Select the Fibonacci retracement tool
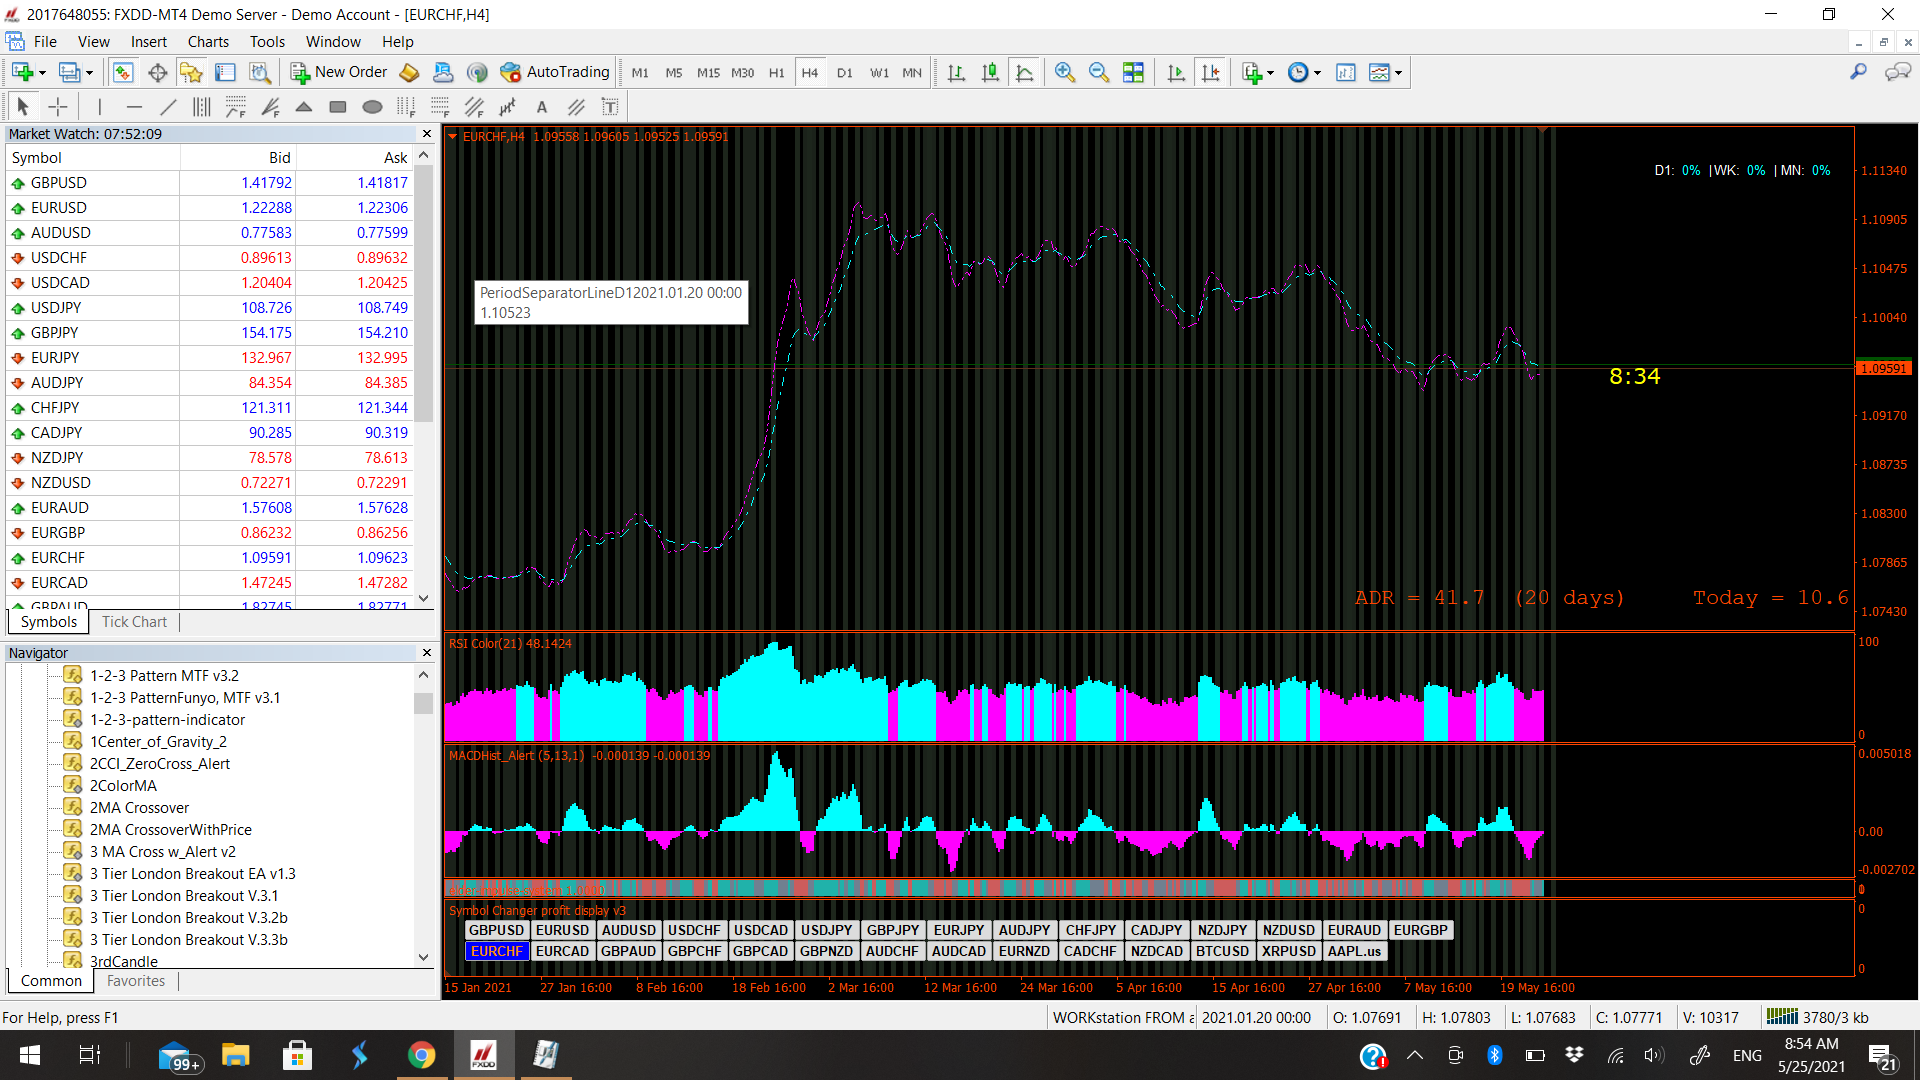Viewport: 1920px width, 1080px height. click(440, 106)
